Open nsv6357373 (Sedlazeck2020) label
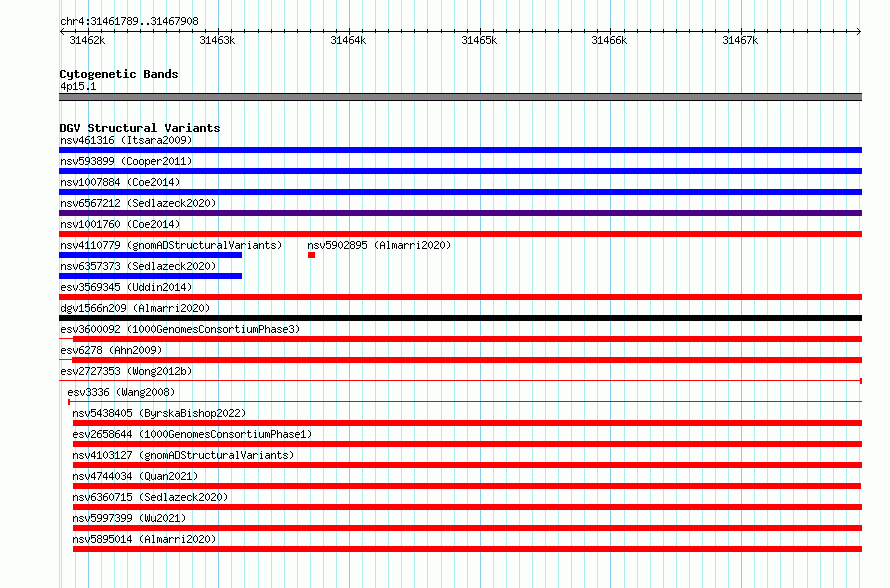The width and height of the screenshot is (890, 588). pos(138,266)
